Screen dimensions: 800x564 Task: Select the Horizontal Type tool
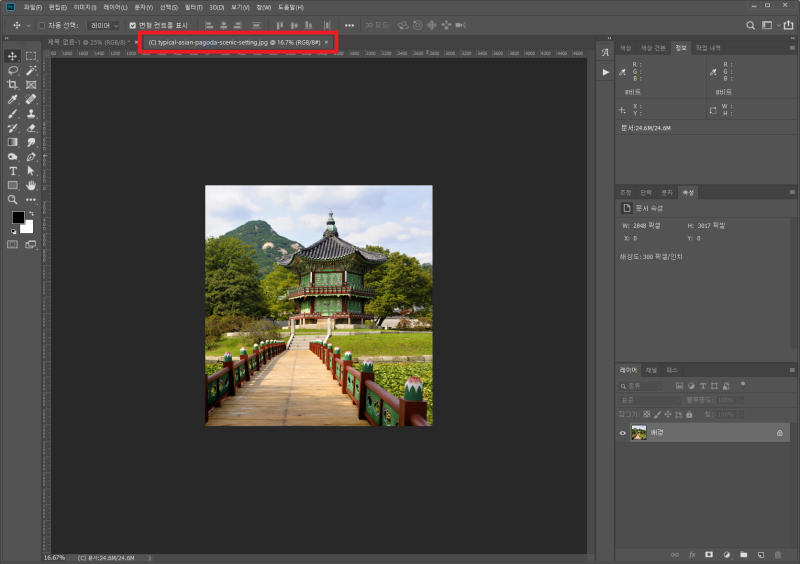pos(13,171)
